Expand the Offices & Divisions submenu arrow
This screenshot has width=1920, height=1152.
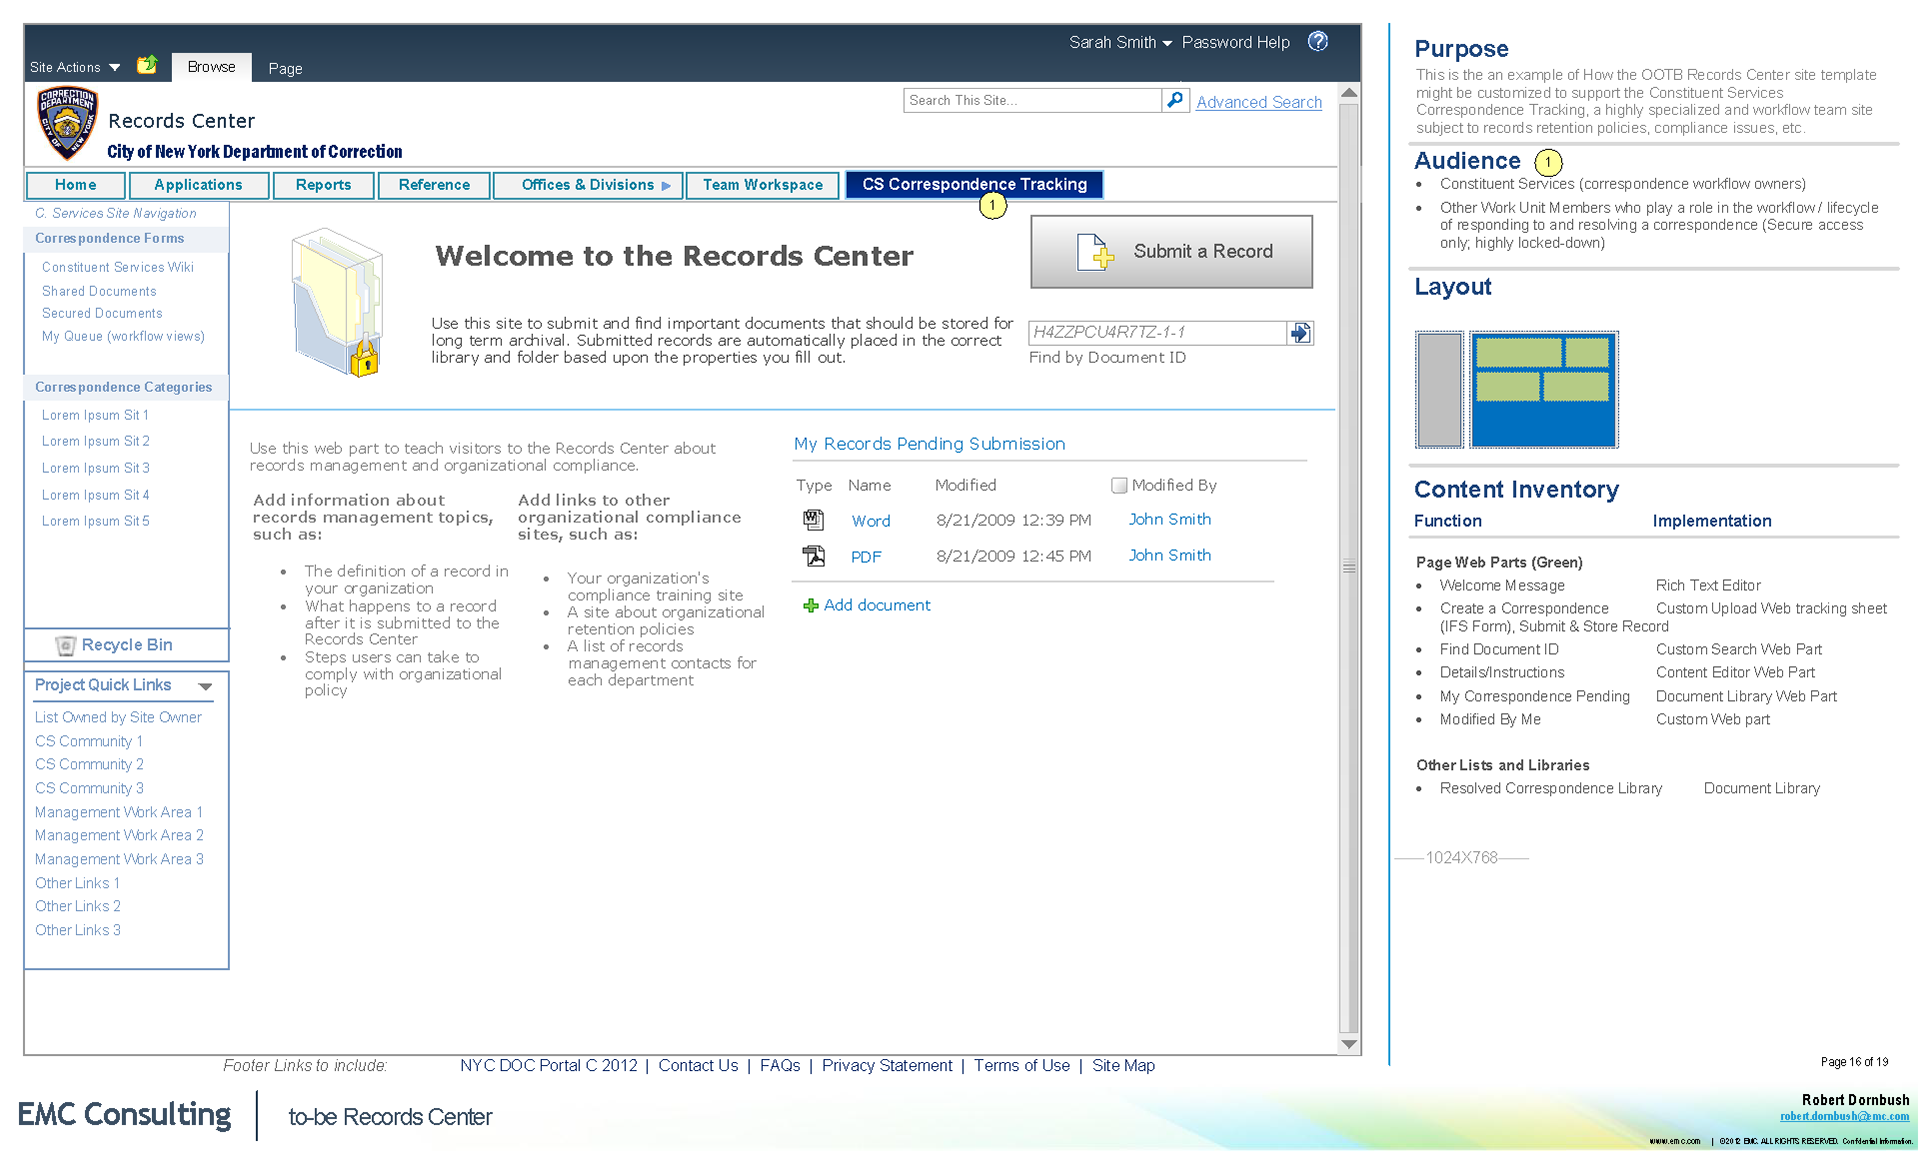click(666, 185)
